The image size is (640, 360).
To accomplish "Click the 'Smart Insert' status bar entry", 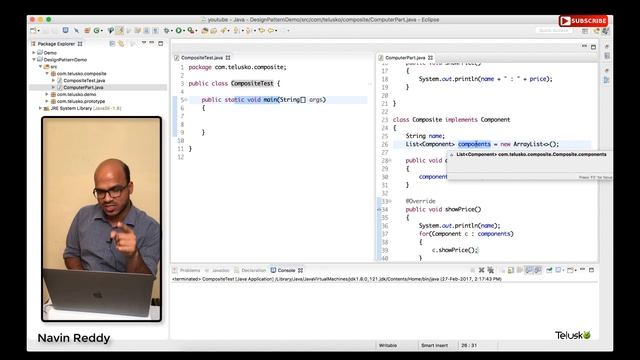I will [434, 345].
